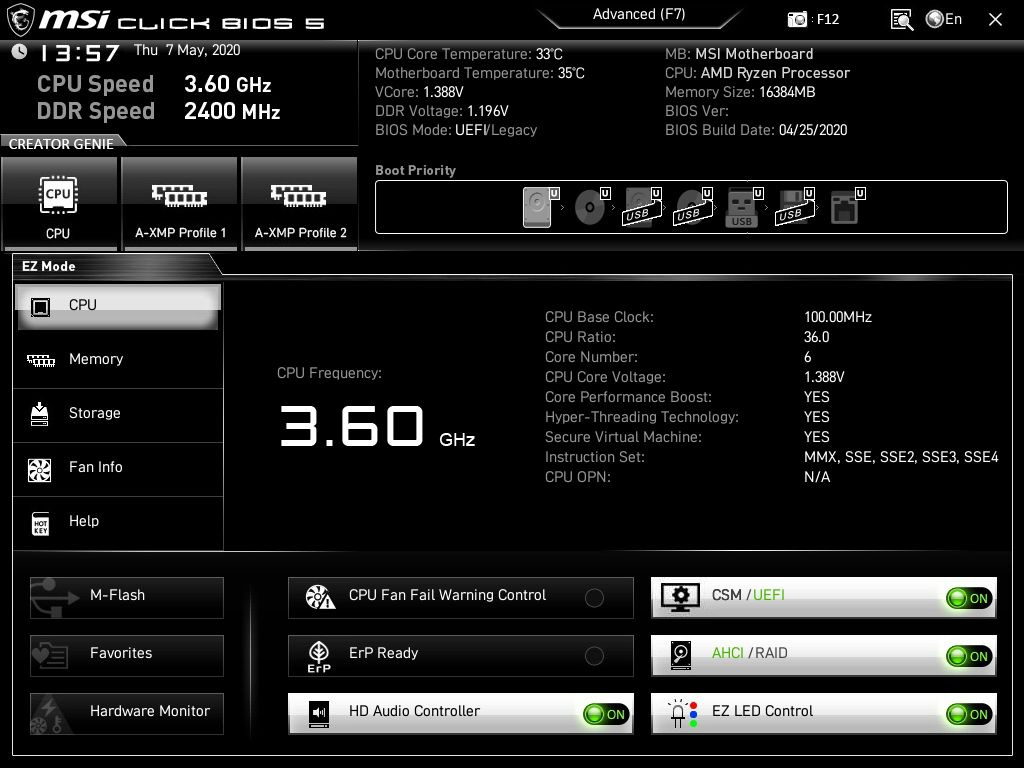Click the F12 screenshot camera icon
1024x768 pixels.
797,19
